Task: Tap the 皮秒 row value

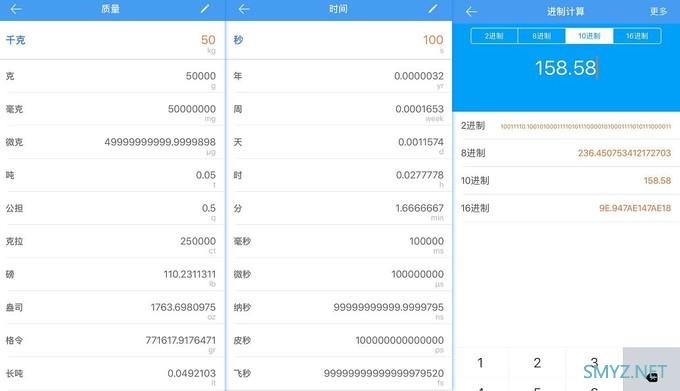Action: click(399, 340)
